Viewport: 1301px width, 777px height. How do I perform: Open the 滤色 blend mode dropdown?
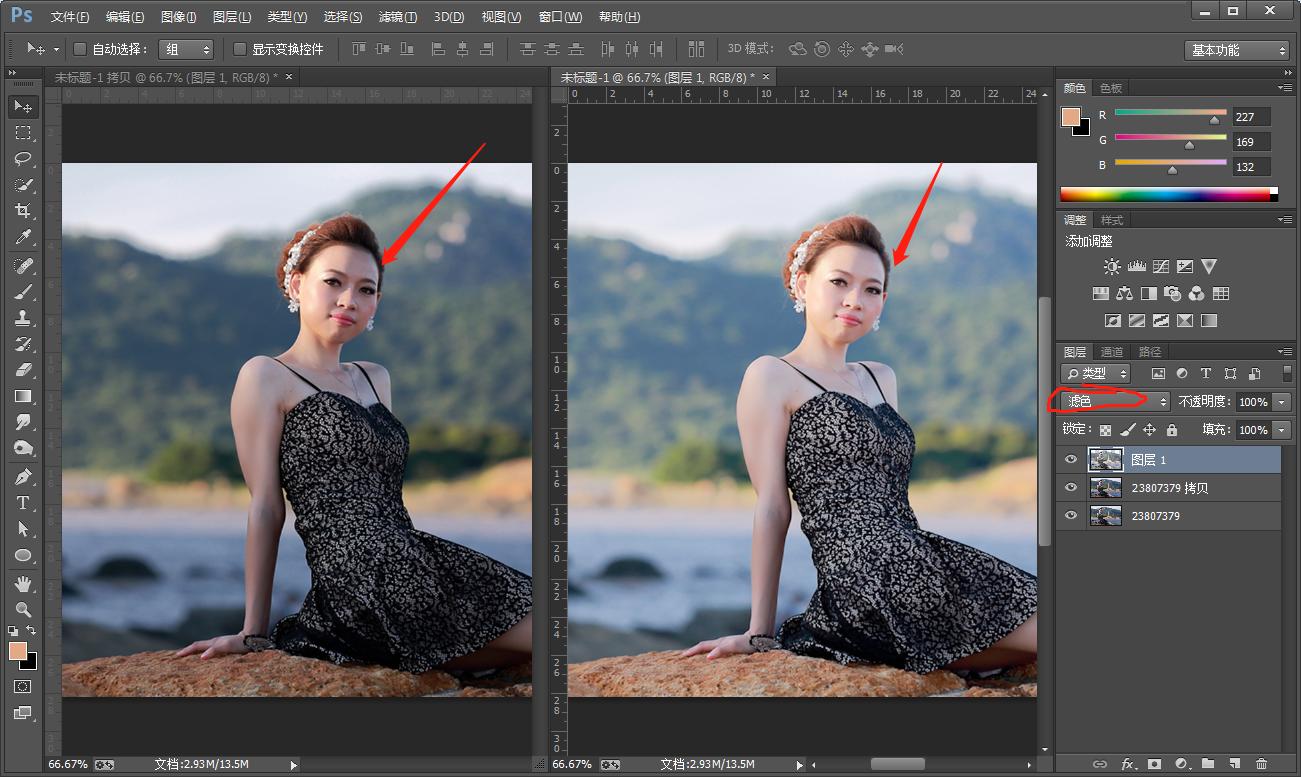tap(1114, 401)
